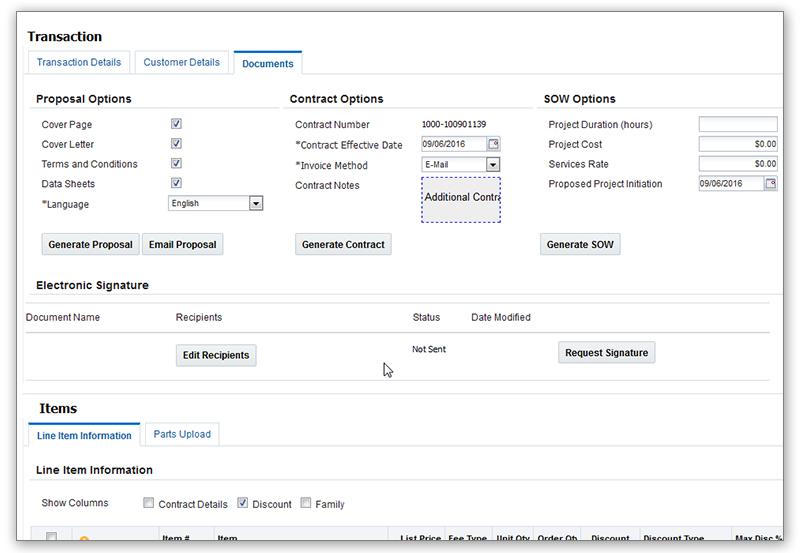Image resolution: width=800 pixels, height=553 pixels.
Task: Open calendar for Proposed Project Initiation
Action: [770, 184]
